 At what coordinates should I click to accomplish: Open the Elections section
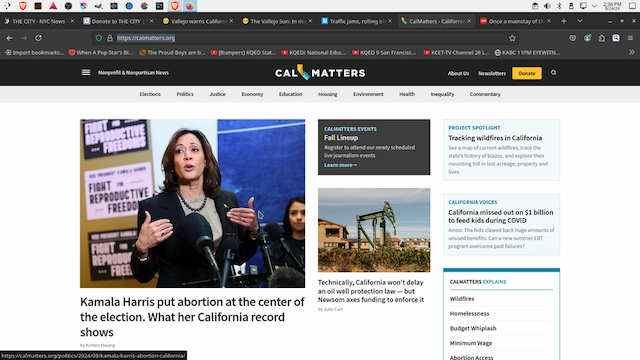tap(150, 94)
